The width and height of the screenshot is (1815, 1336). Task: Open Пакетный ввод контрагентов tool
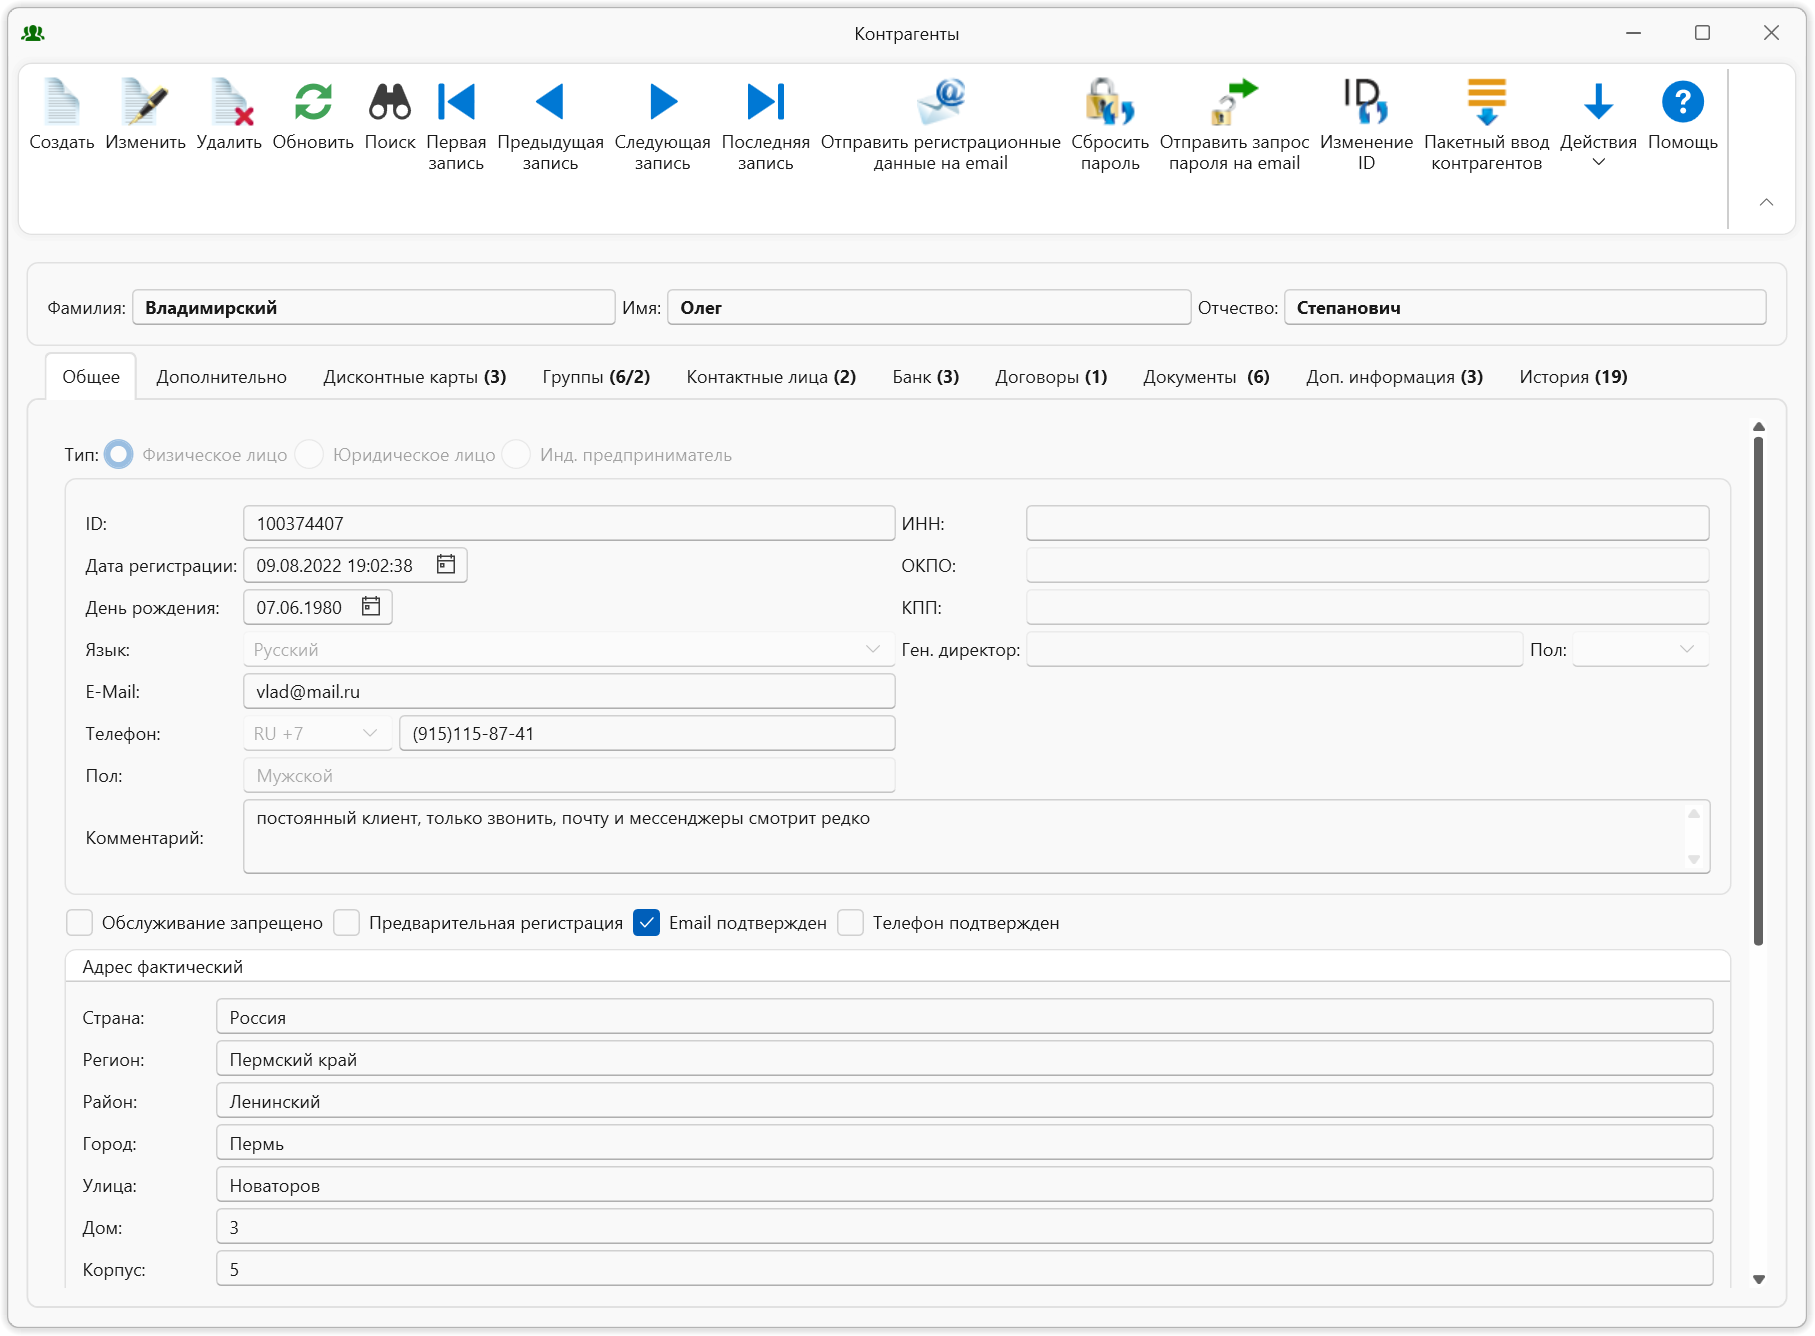[x=1486, y=103]
